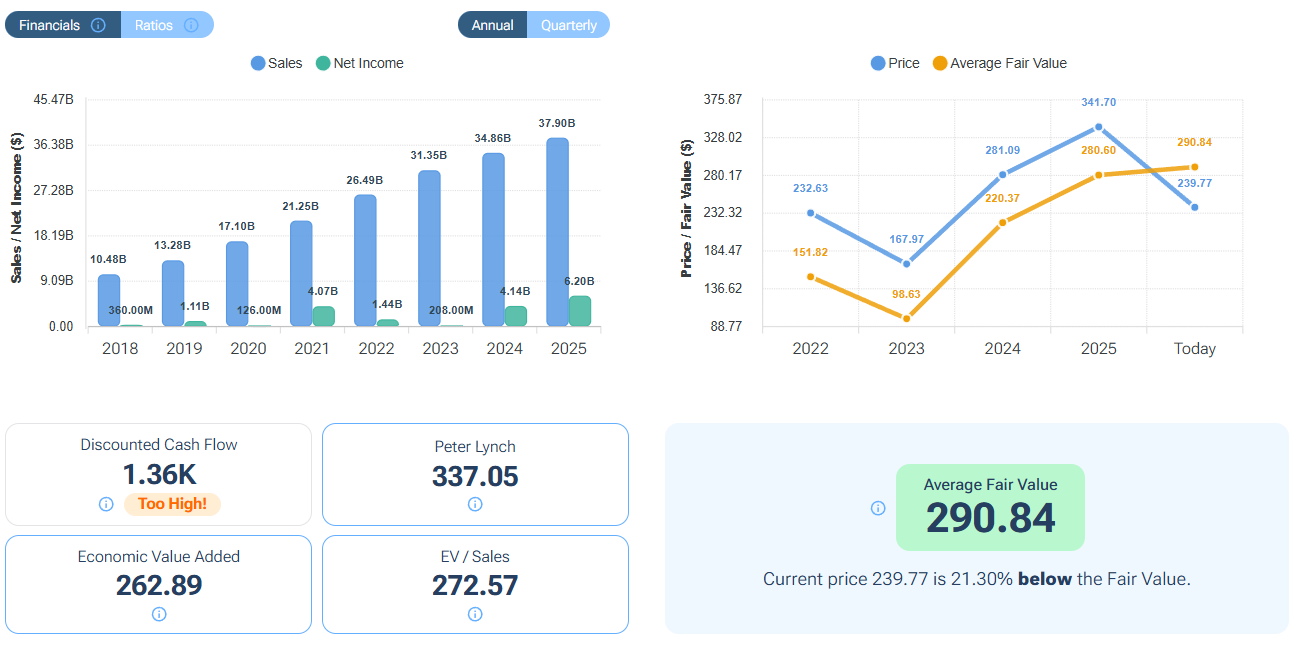The image size is (1294, 648).
Task: Select Quarterly period view
Action: coord(568,25)
